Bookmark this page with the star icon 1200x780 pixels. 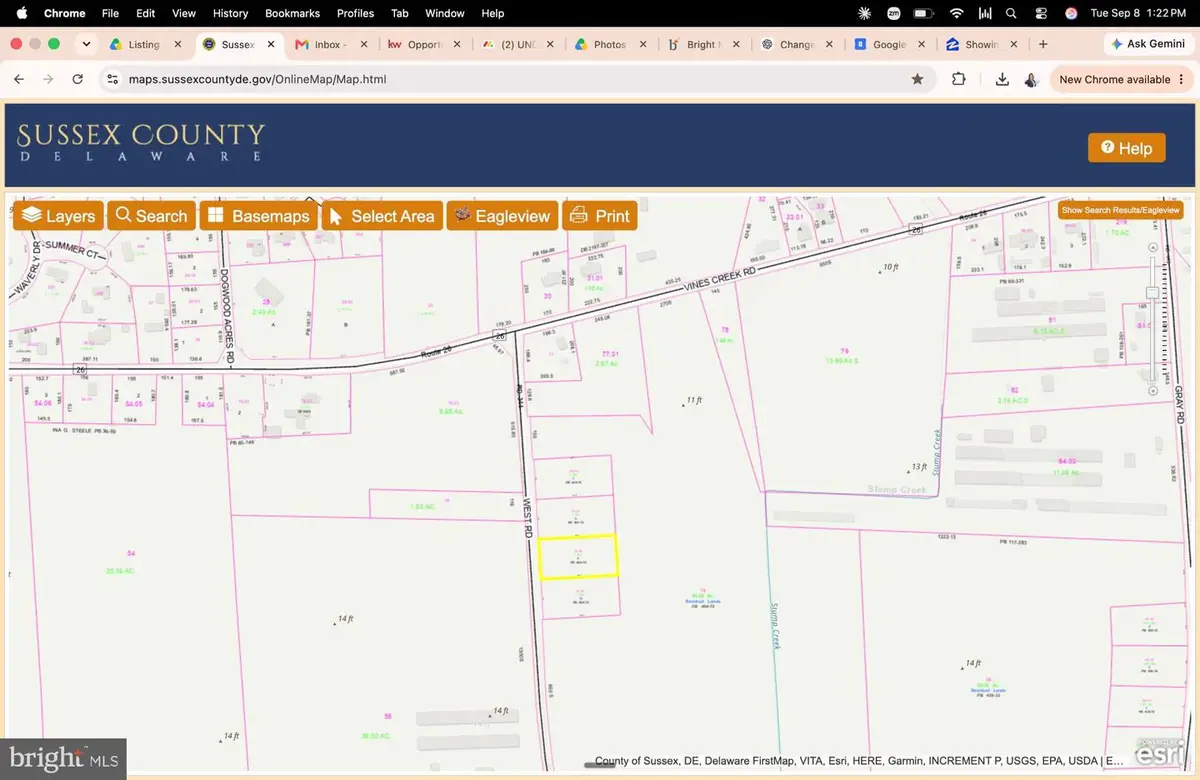coord(917,79)
